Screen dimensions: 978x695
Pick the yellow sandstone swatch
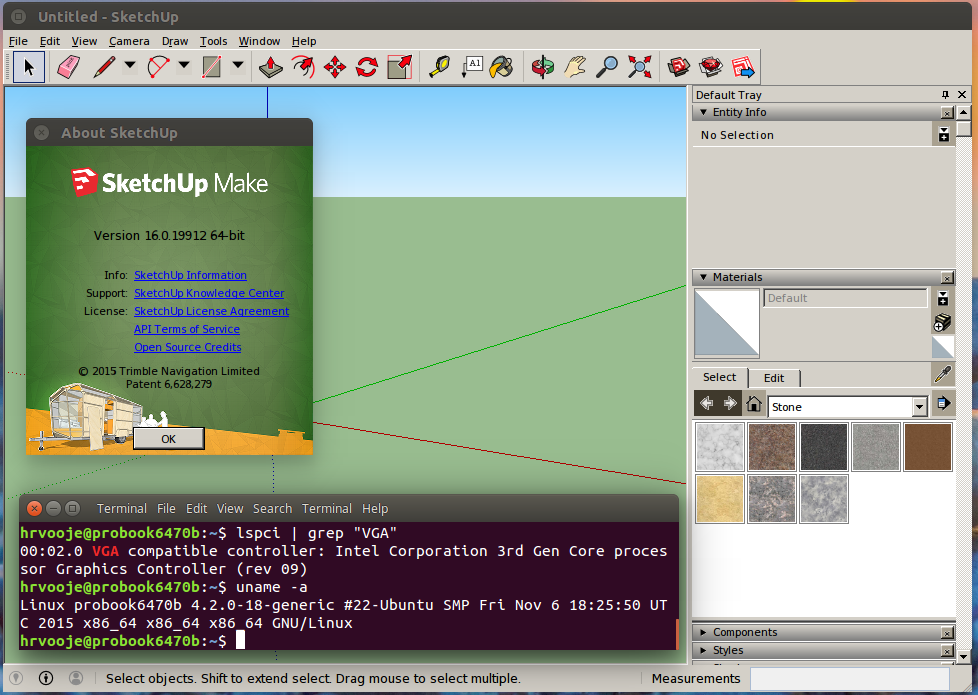coord(720,498)
